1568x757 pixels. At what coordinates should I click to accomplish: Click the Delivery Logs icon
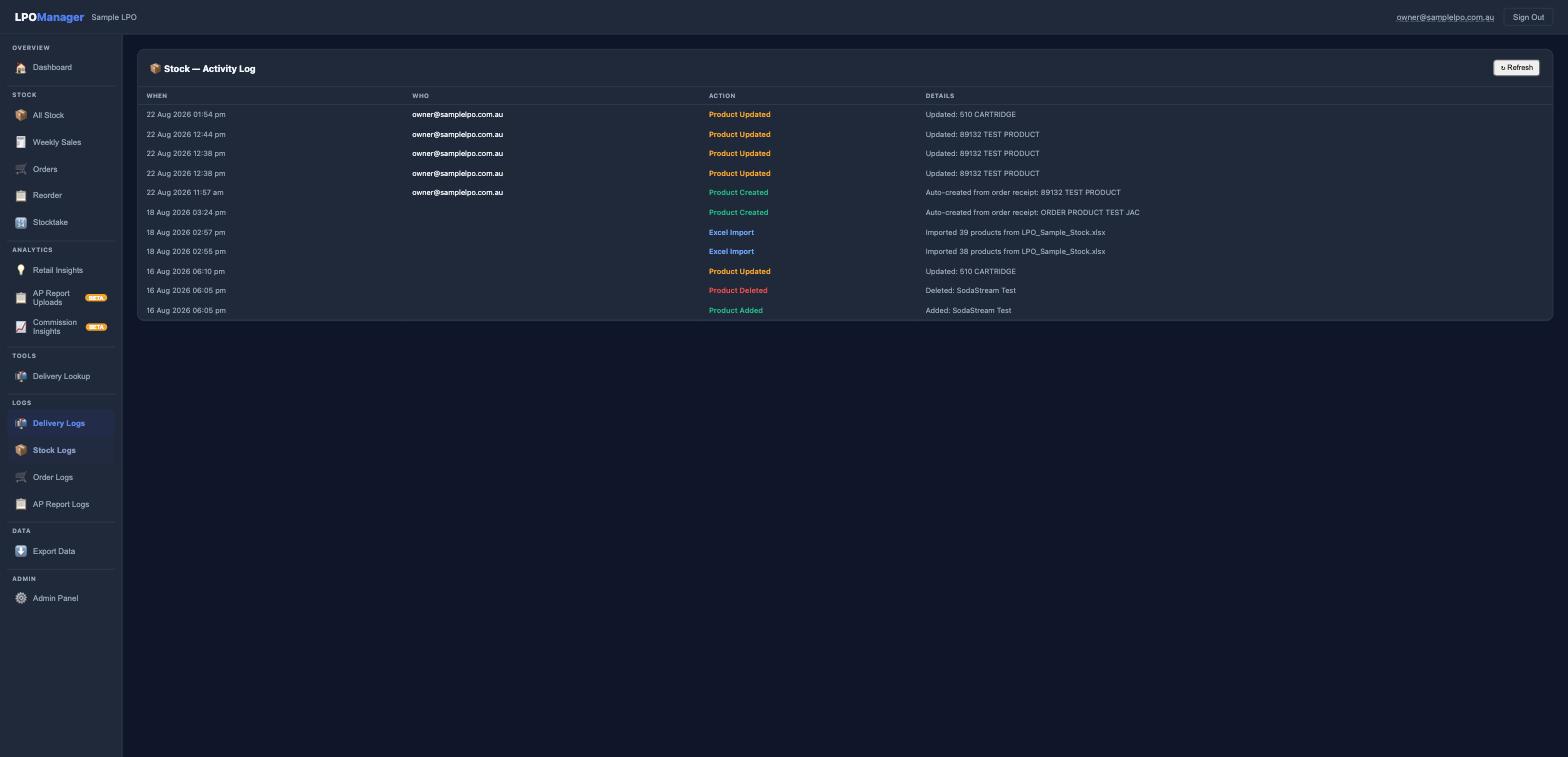pos(21,424)
